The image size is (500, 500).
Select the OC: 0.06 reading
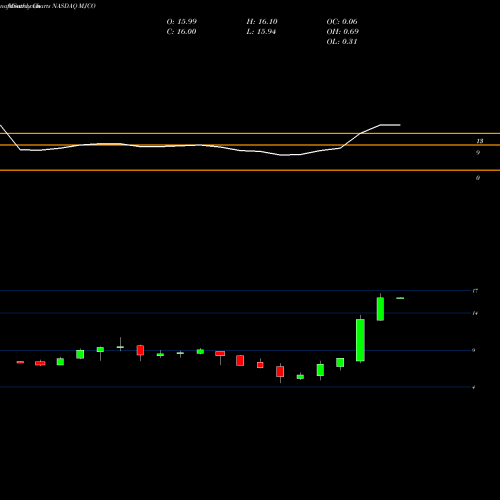[342, 22]
